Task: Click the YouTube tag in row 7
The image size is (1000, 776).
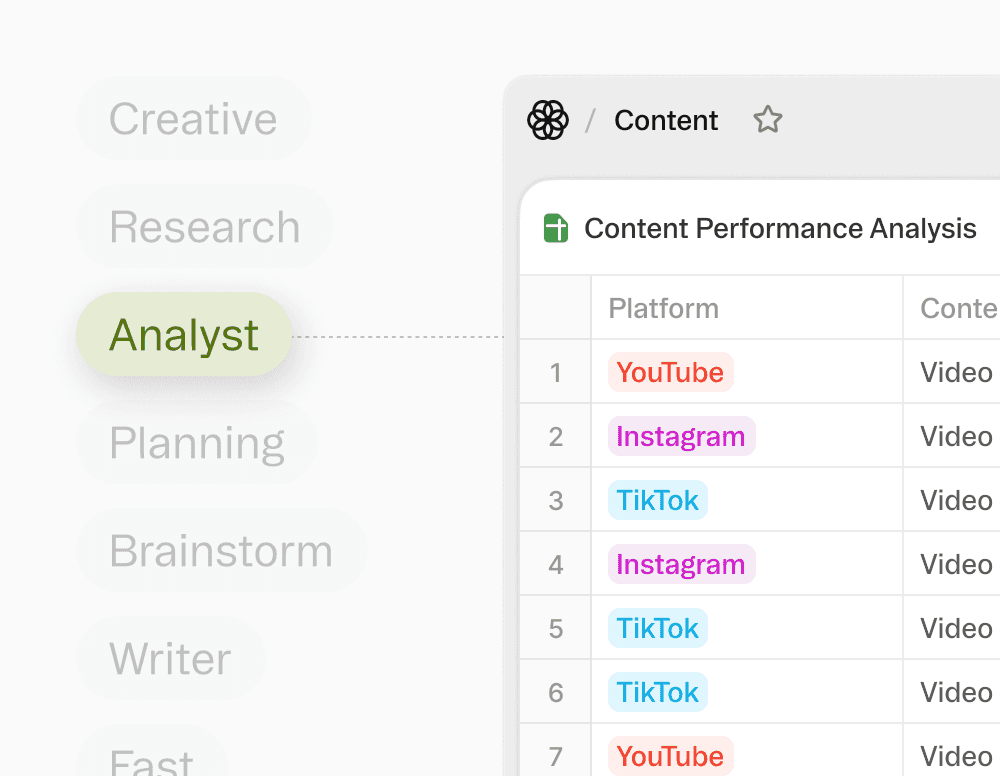Action: click(x=670, y=757)
